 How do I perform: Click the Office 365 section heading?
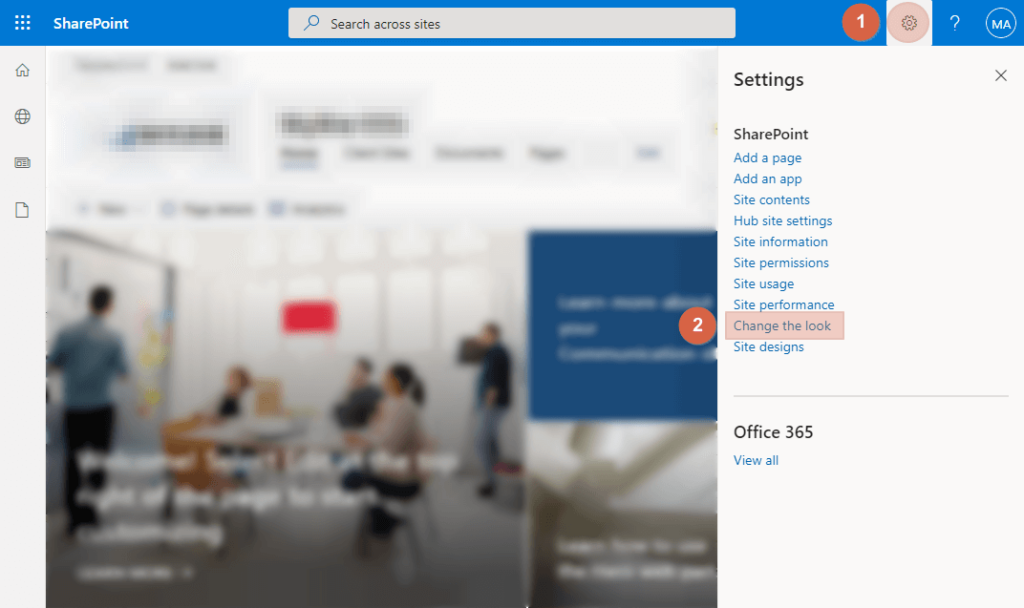coord(773,432)
